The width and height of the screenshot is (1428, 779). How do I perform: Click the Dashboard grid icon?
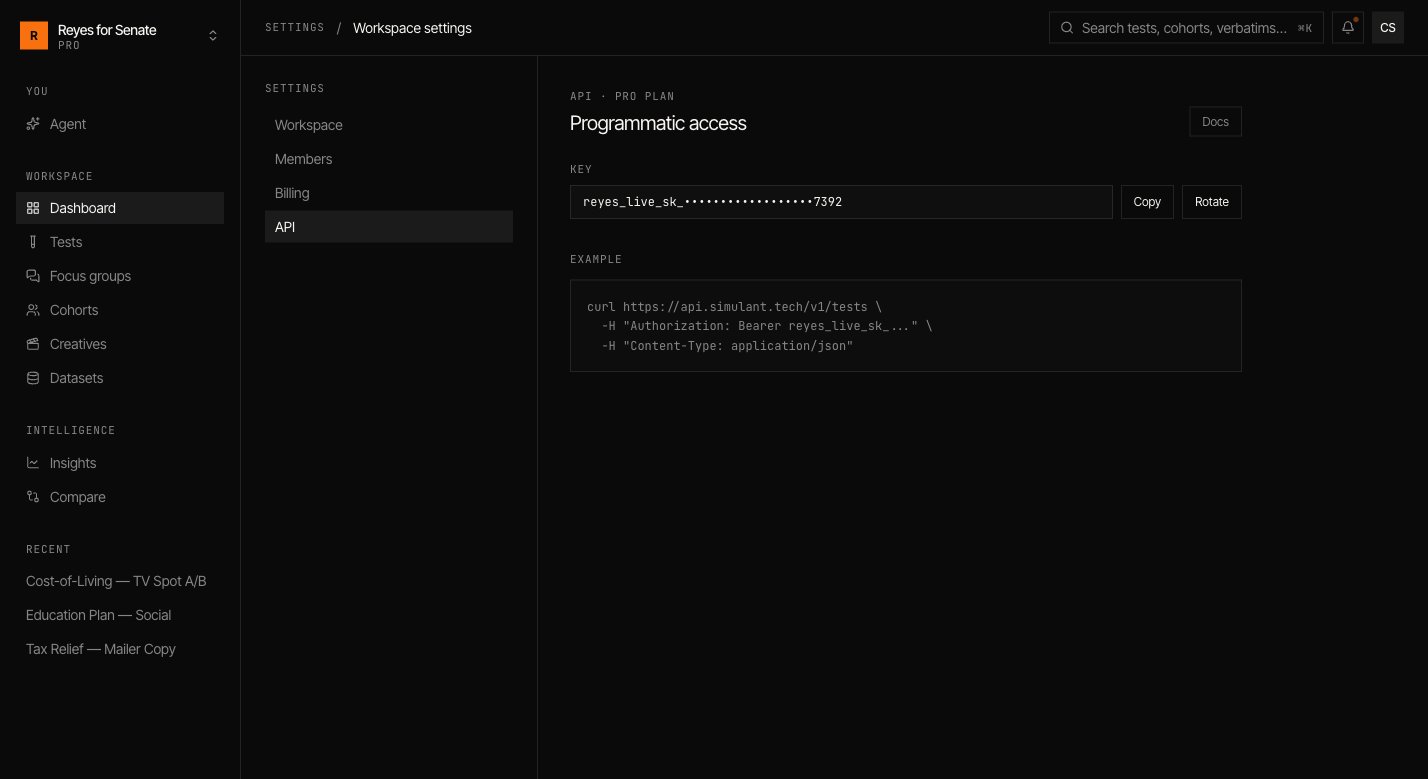(x=33, y=208)
